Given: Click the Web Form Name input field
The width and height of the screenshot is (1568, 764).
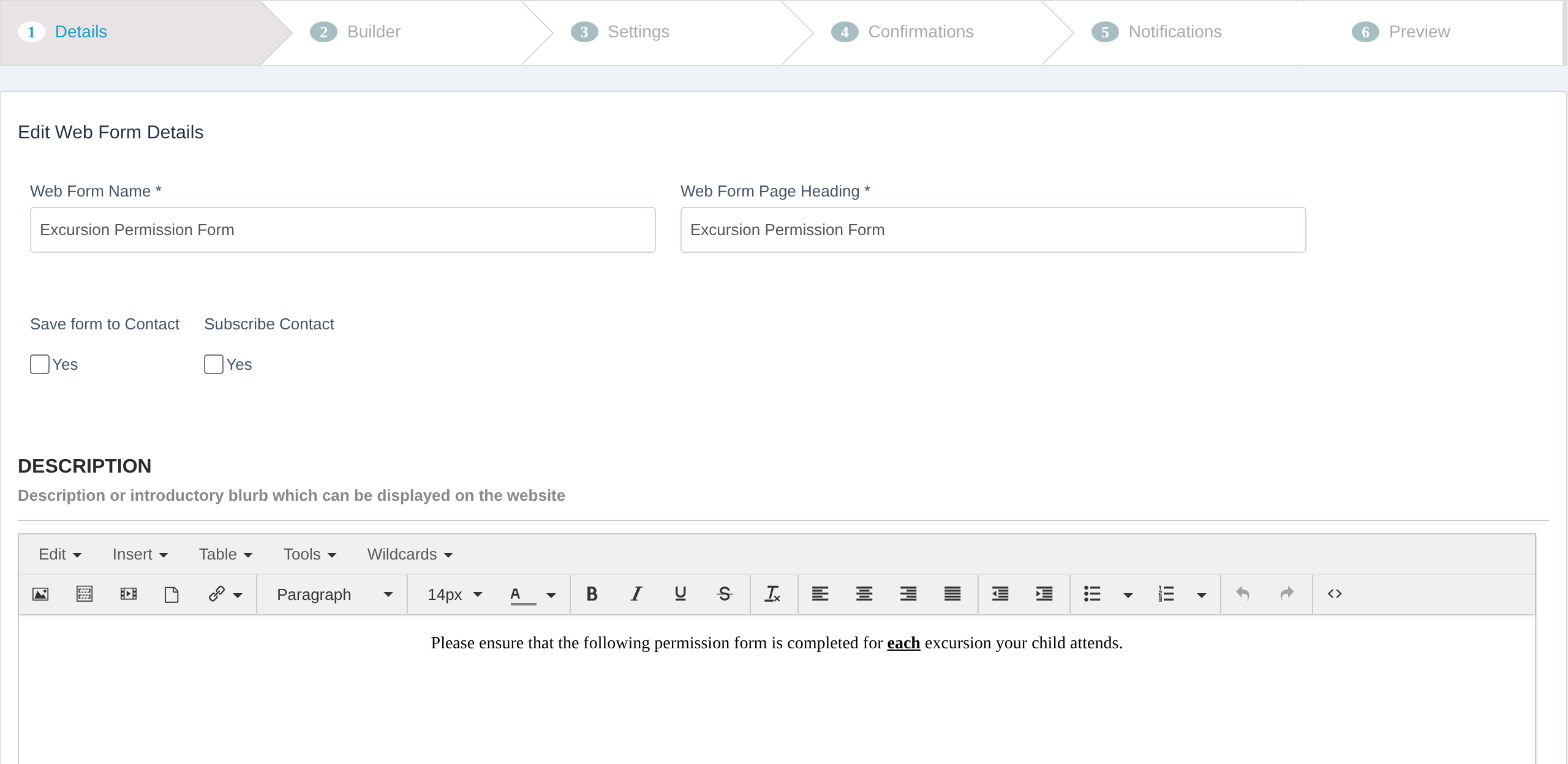Looking at the screenshot, I should 343,230.
